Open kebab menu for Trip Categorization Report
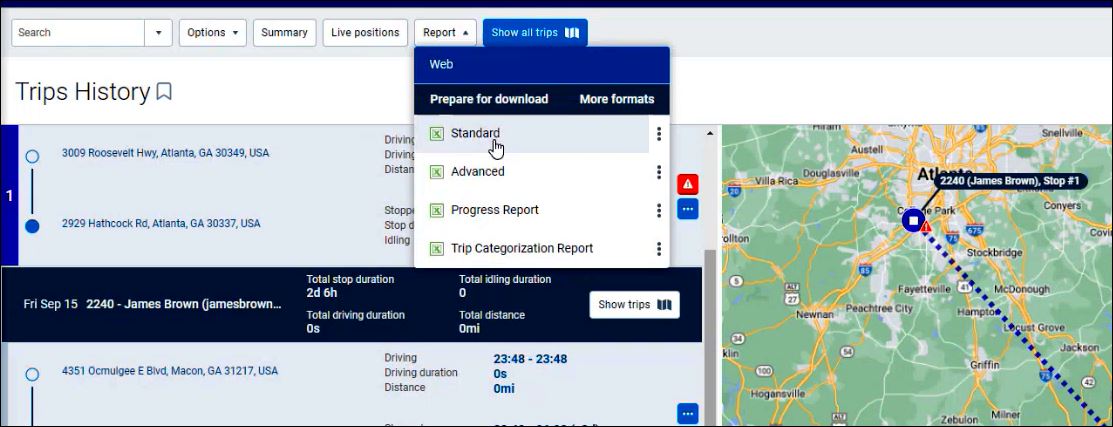 pyautogui.click(x=658, y=249)
